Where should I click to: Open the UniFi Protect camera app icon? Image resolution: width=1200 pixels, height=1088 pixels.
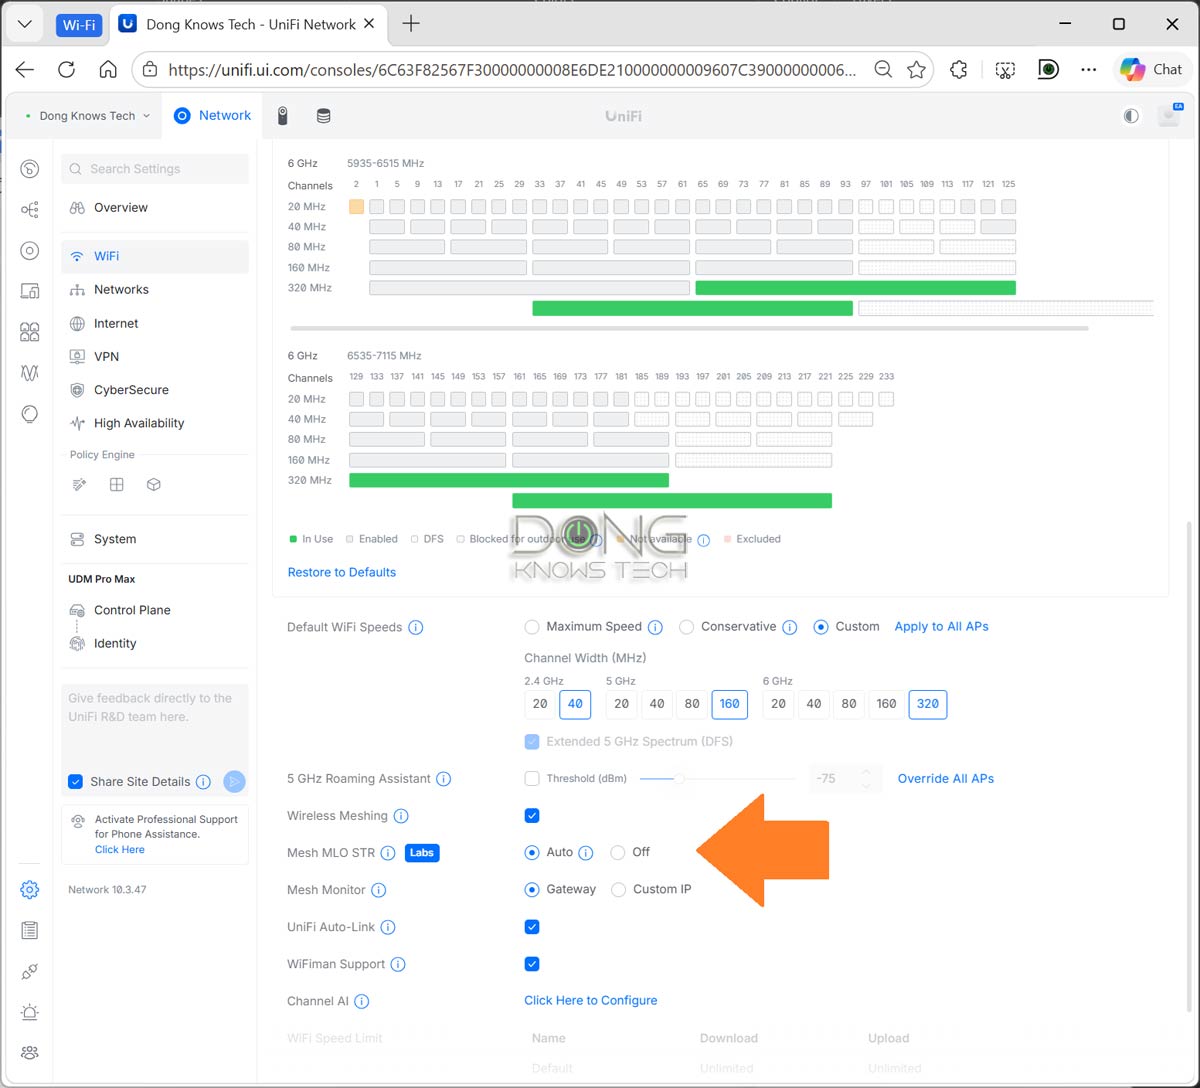tap(283, 116)
